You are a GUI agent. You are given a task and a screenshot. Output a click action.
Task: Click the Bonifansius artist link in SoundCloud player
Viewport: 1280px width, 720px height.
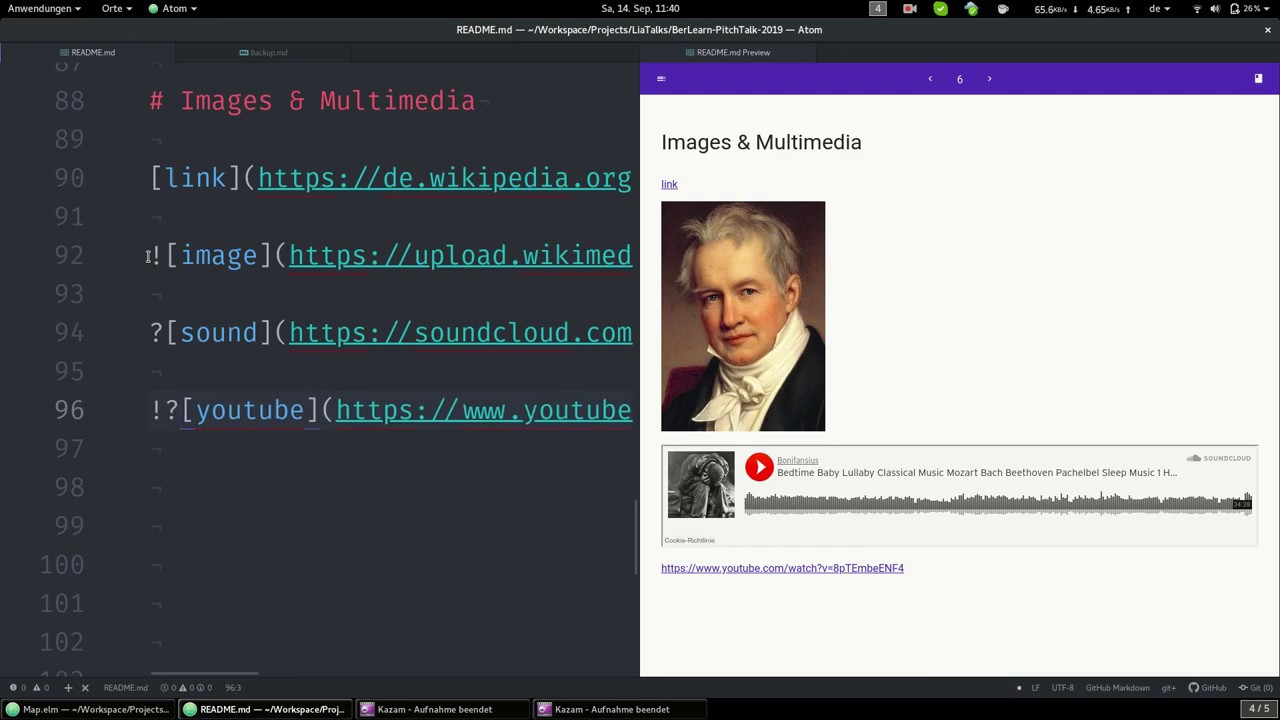[x=797, y=460]
